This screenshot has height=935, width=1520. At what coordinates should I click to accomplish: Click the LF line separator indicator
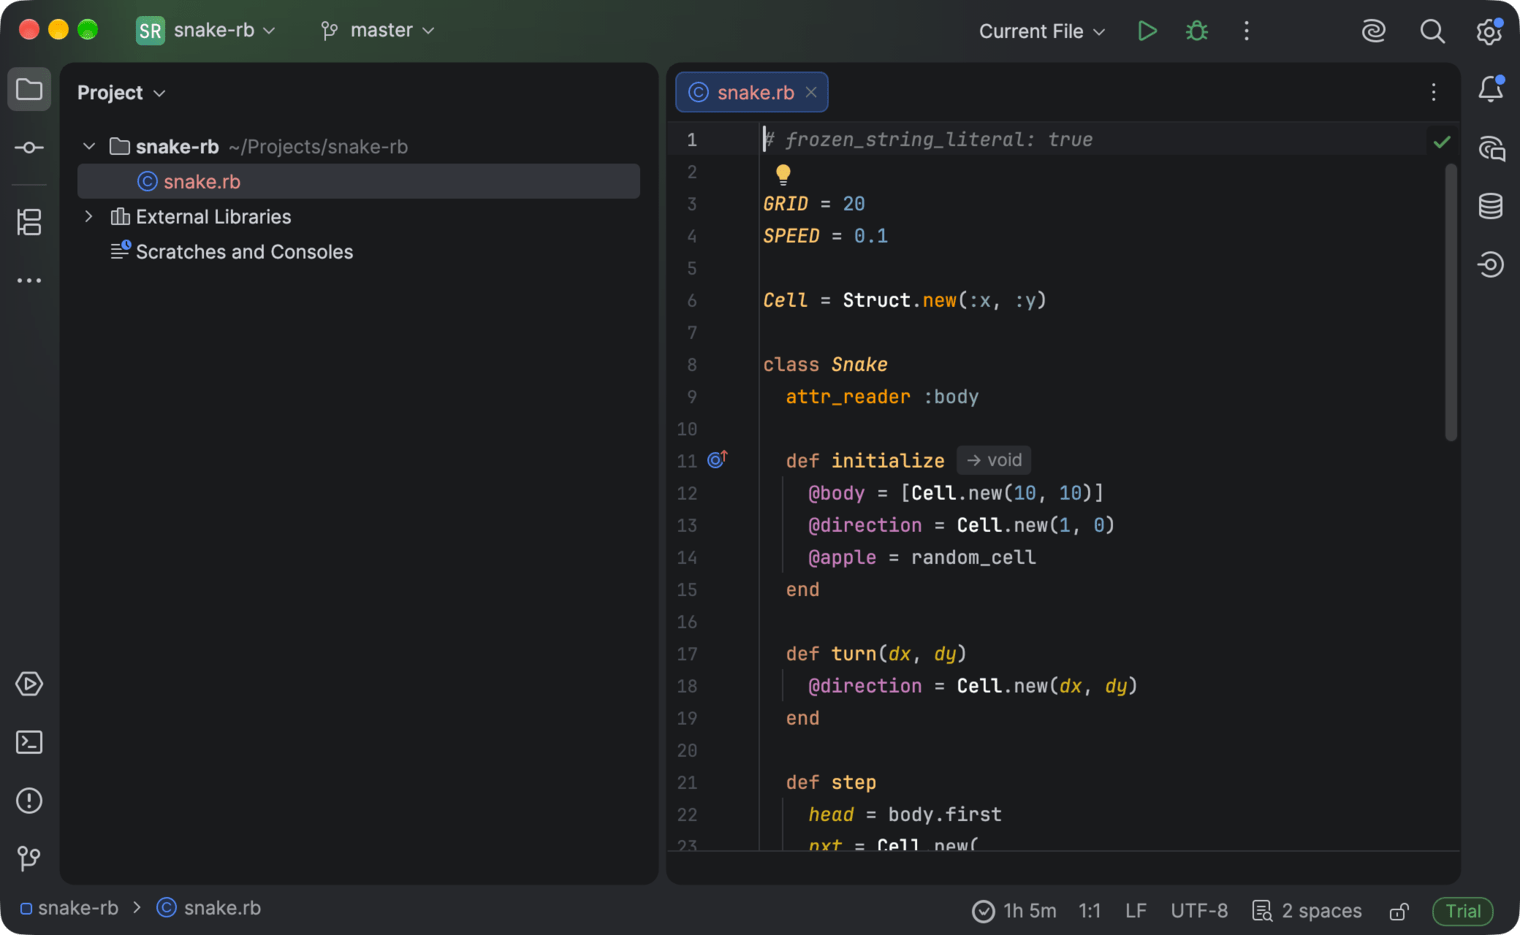1135,911
